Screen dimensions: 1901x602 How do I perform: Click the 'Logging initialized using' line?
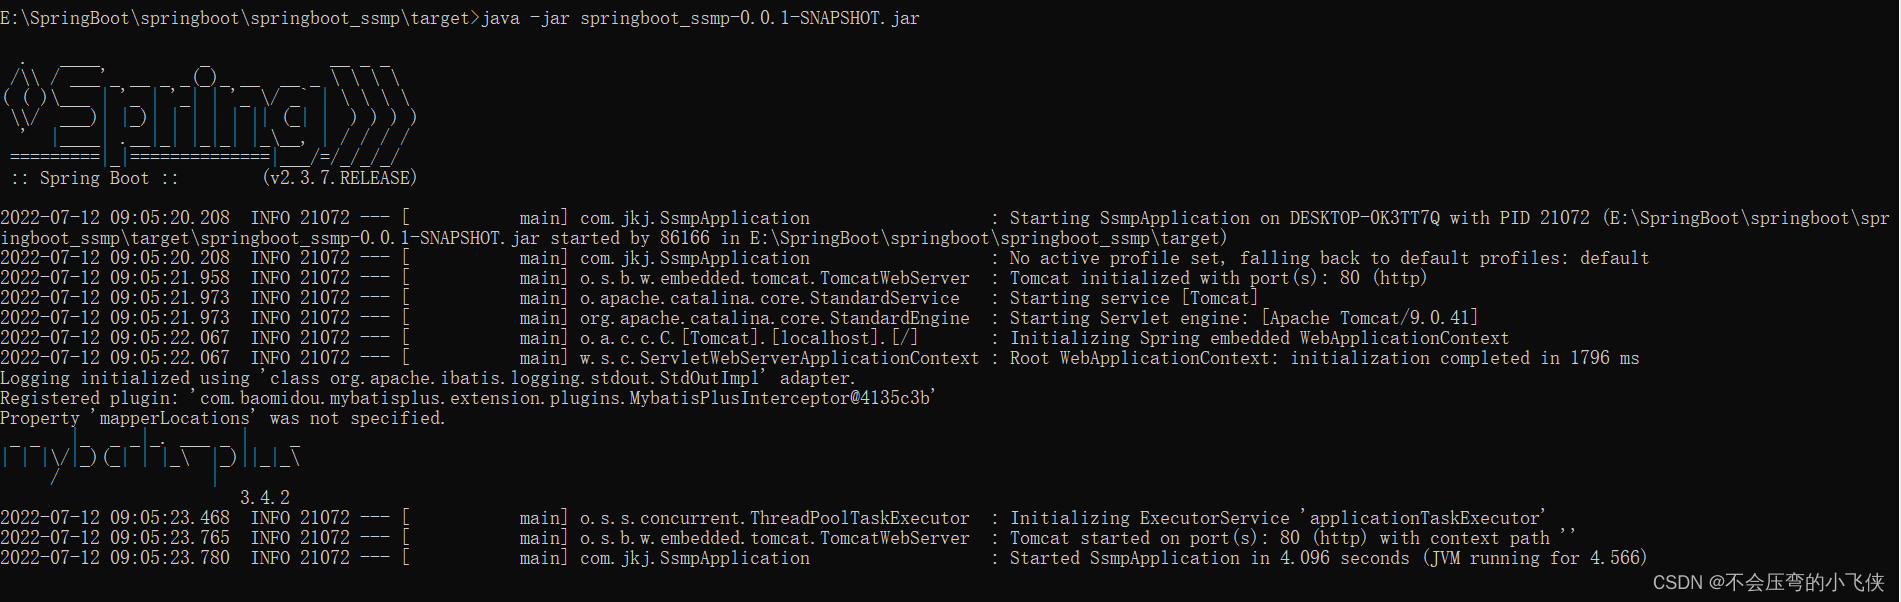point(427,378)
